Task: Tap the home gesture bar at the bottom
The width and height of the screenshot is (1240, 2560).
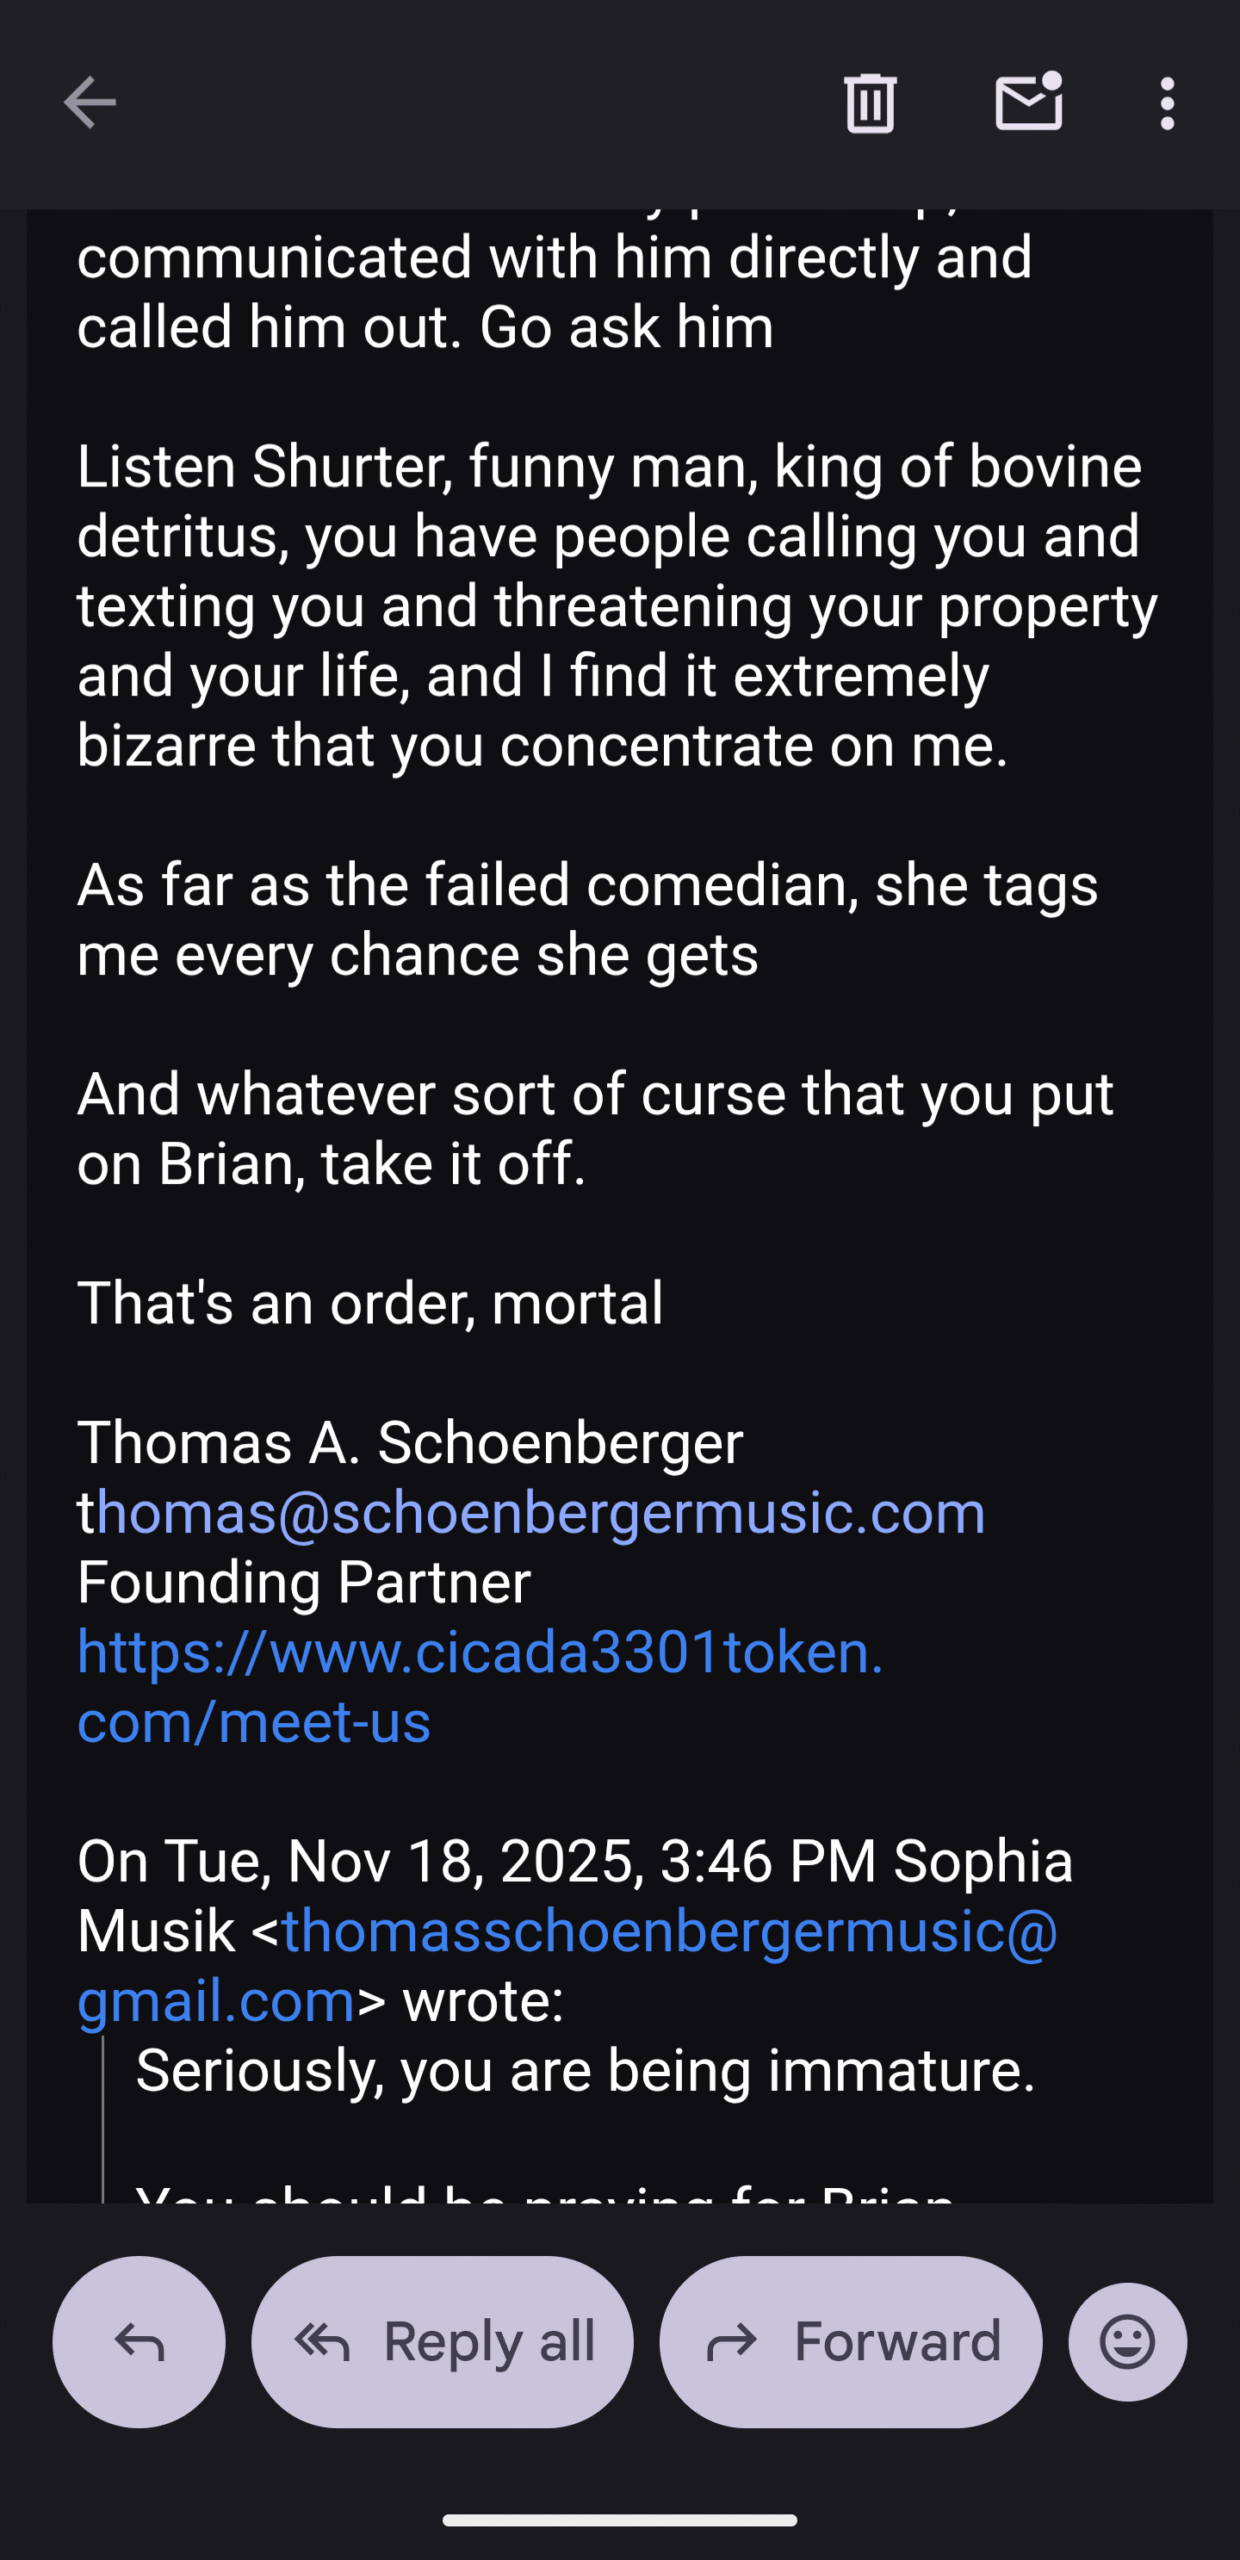Action: coord(620,2520)
